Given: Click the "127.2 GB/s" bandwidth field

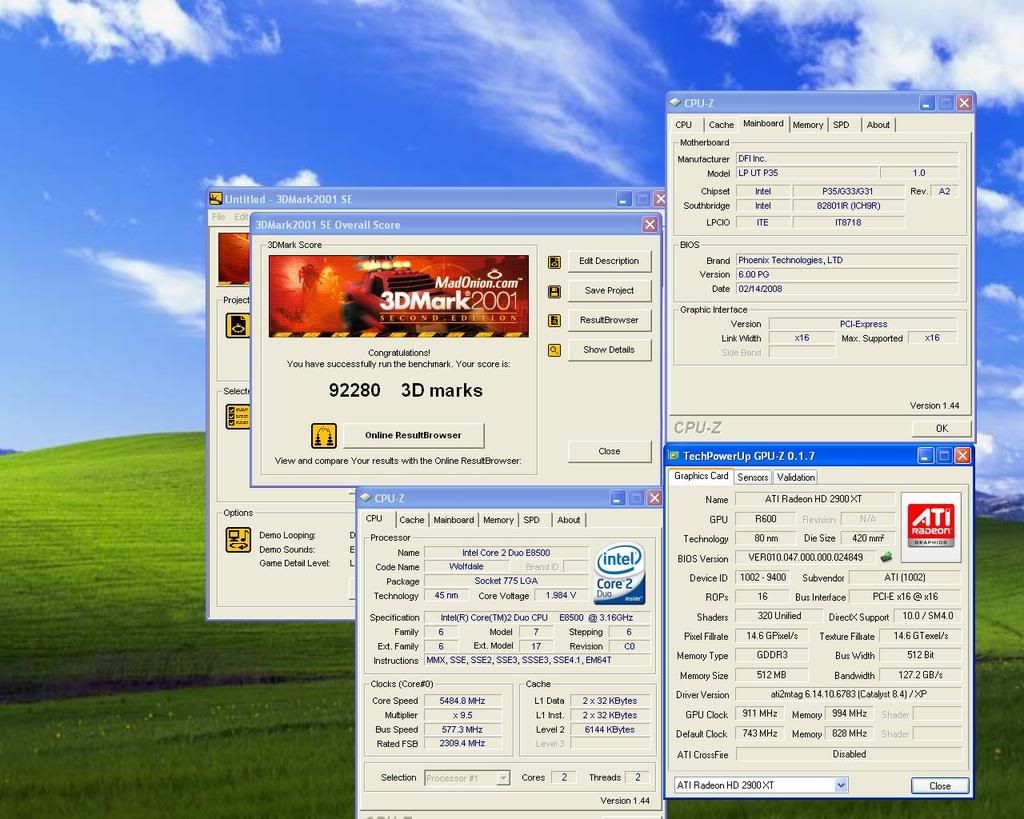Looking at the screenshot, I should [920, 675].
